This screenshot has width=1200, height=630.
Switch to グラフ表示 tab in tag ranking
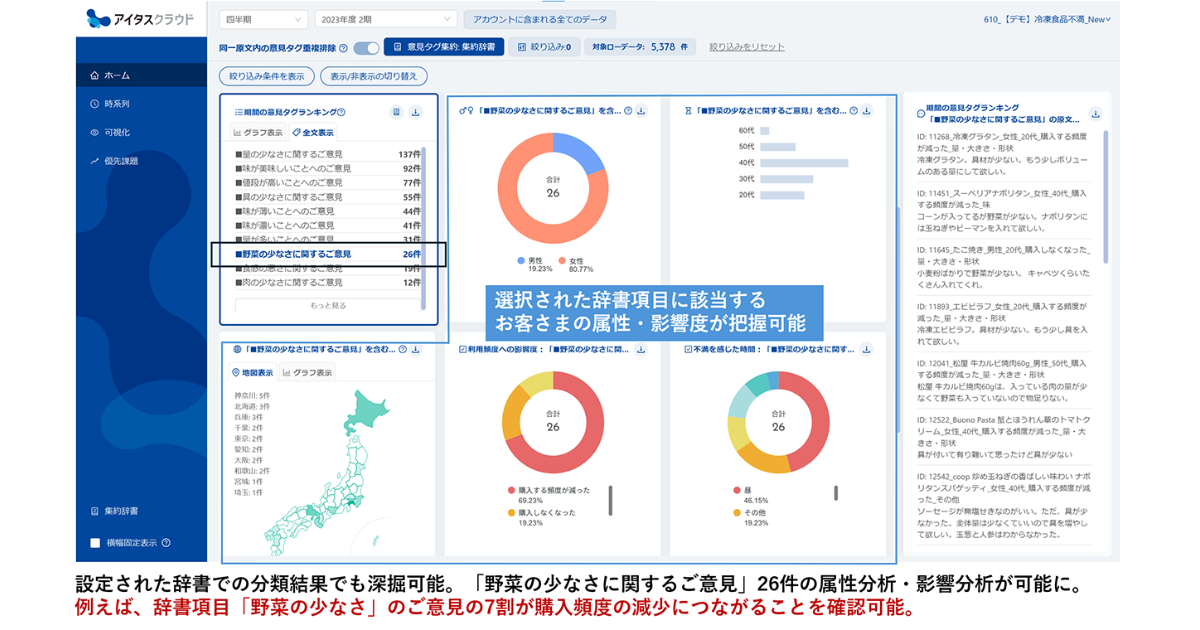pos(258,132)
